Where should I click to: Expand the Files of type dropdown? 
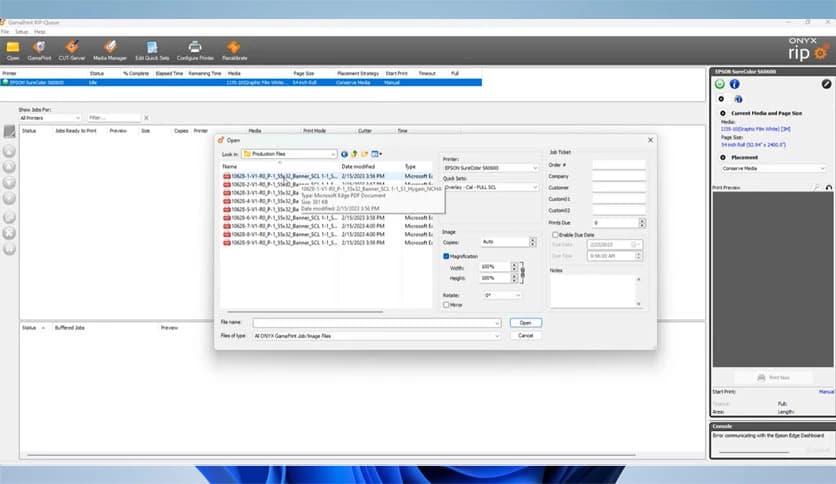pyautogui.click(x=496, y=336)
